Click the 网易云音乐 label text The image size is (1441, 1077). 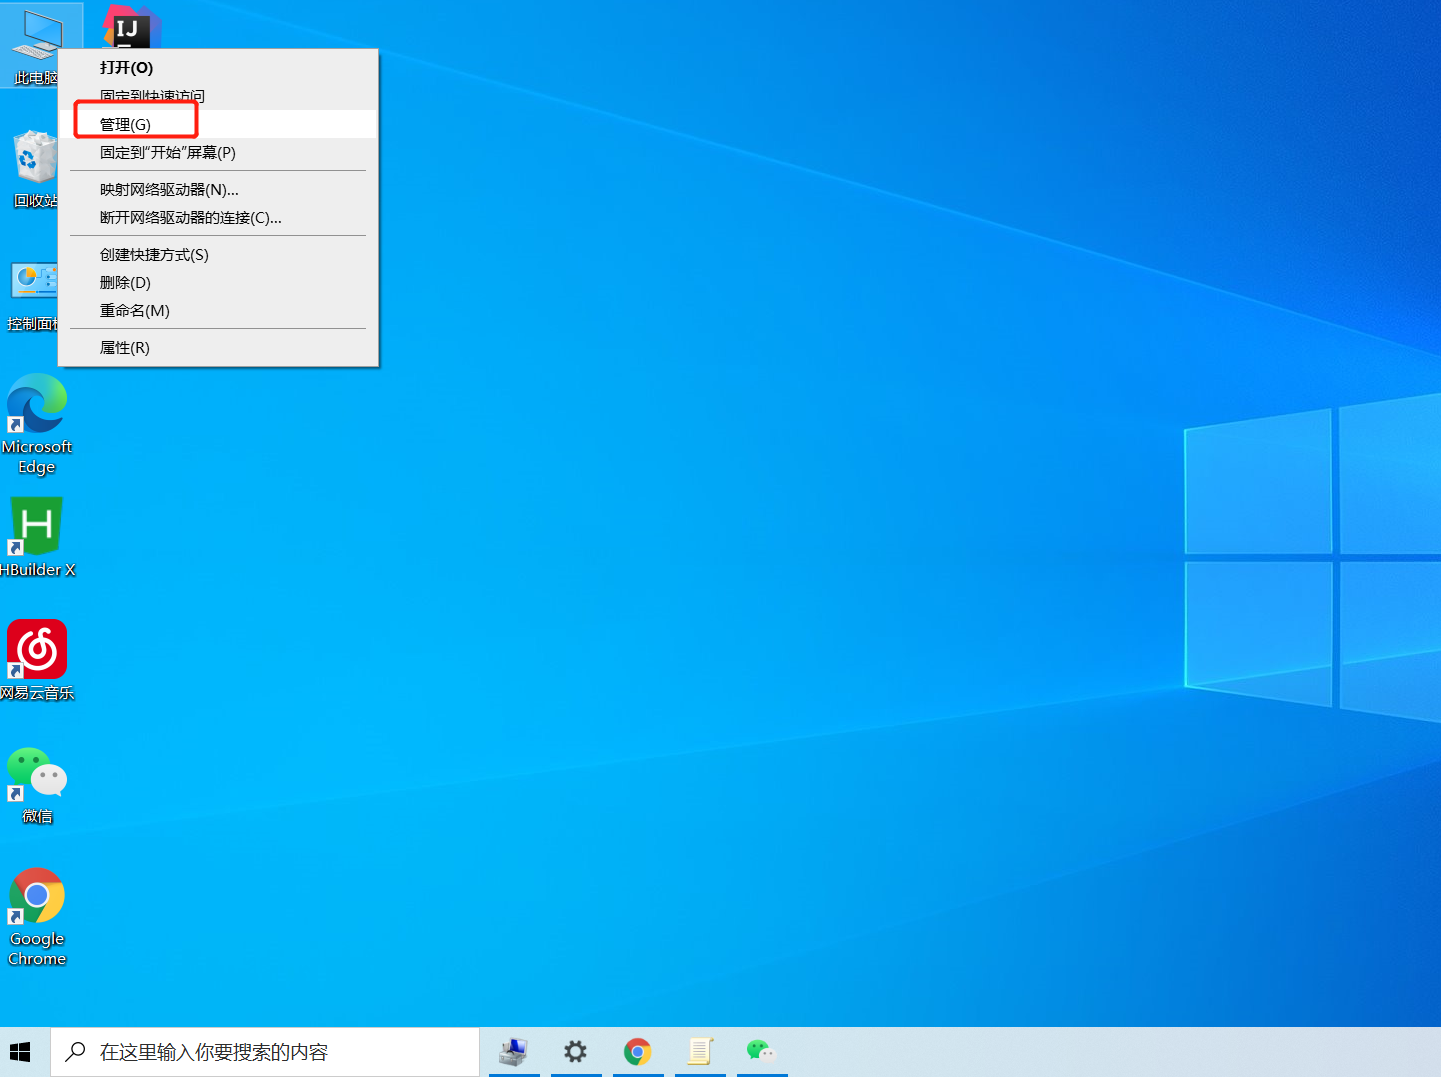click(x=37, y=693)
